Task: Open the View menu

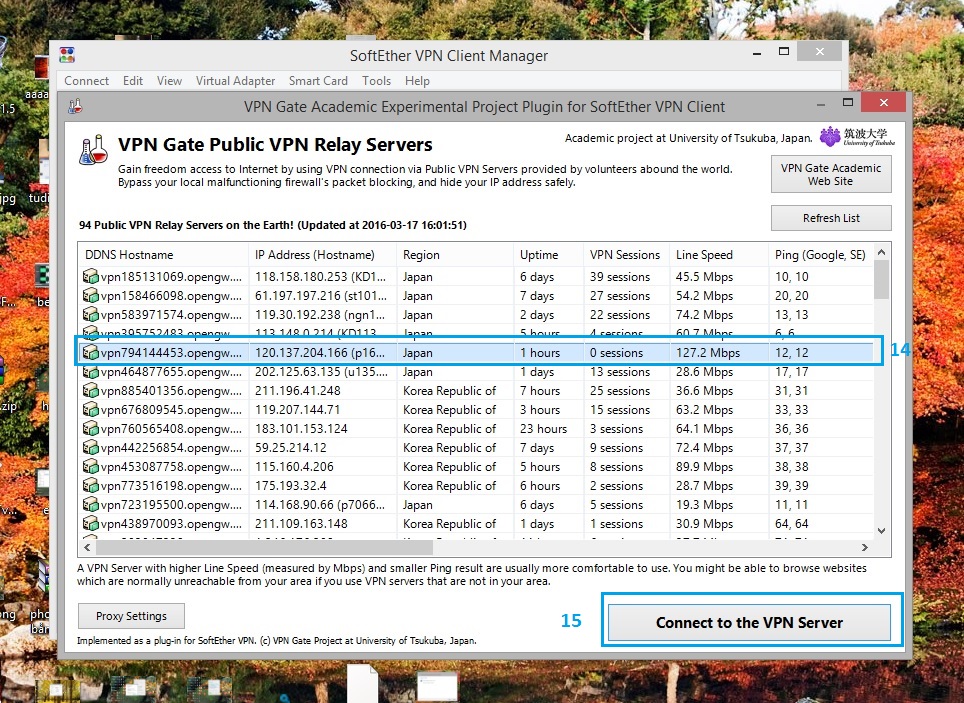Action: click(169, 81)
